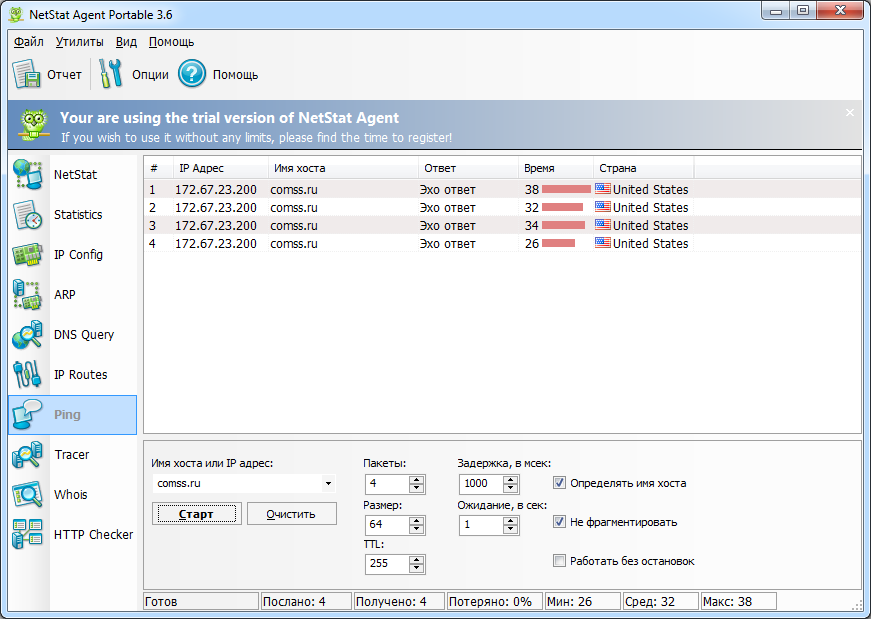This screenshot has width=871, height=619.
Task: Increase the Пакеты packet count
Action: pos(416,480)
